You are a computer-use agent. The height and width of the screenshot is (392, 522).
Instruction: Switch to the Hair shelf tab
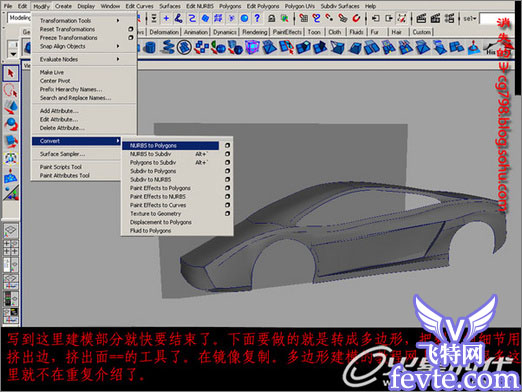(396, 32)
